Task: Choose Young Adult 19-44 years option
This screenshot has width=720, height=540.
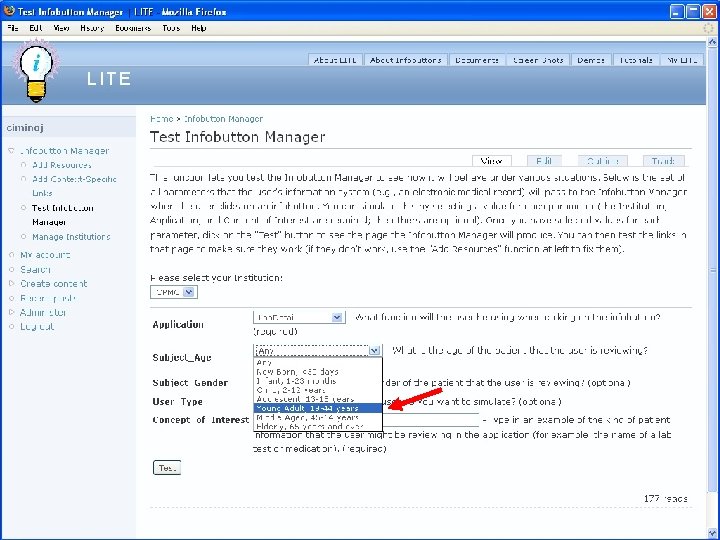Action: [x=318, y=408]
